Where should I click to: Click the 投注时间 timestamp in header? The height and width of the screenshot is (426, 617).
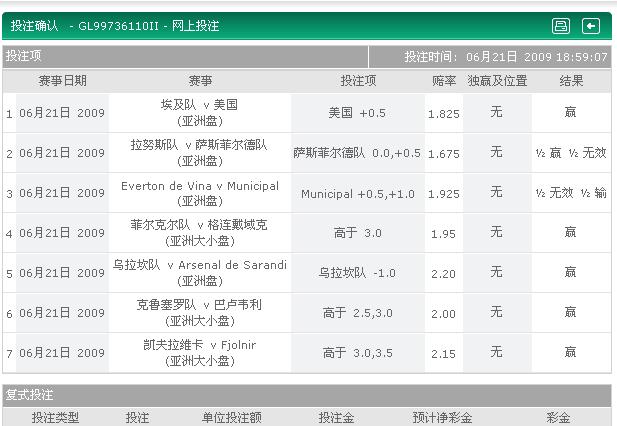click(x=506, y=57)
